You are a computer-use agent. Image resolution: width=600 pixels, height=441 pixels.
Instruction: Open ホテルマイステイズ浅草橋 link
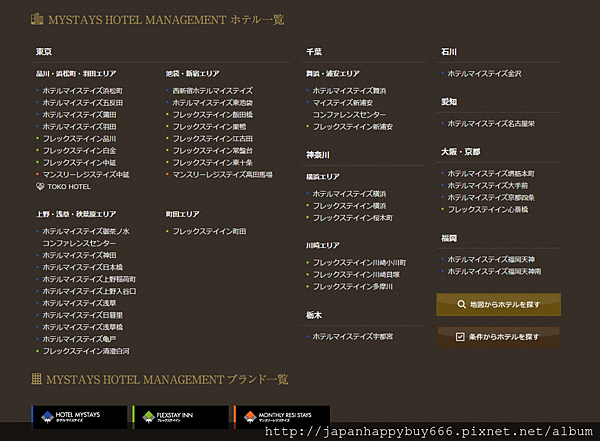[x=83, y=327]
